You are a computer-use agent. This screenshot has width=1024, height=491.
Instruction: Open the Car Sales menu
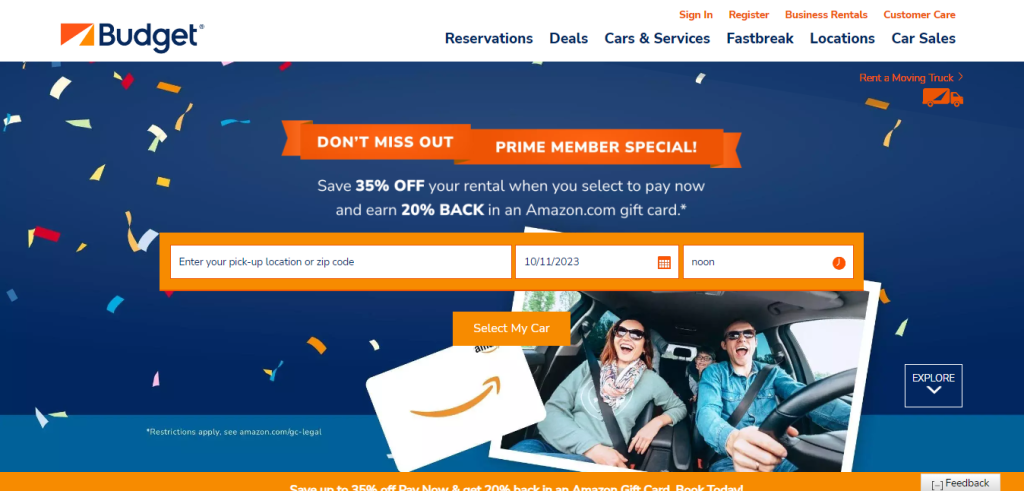click(923, 39)
